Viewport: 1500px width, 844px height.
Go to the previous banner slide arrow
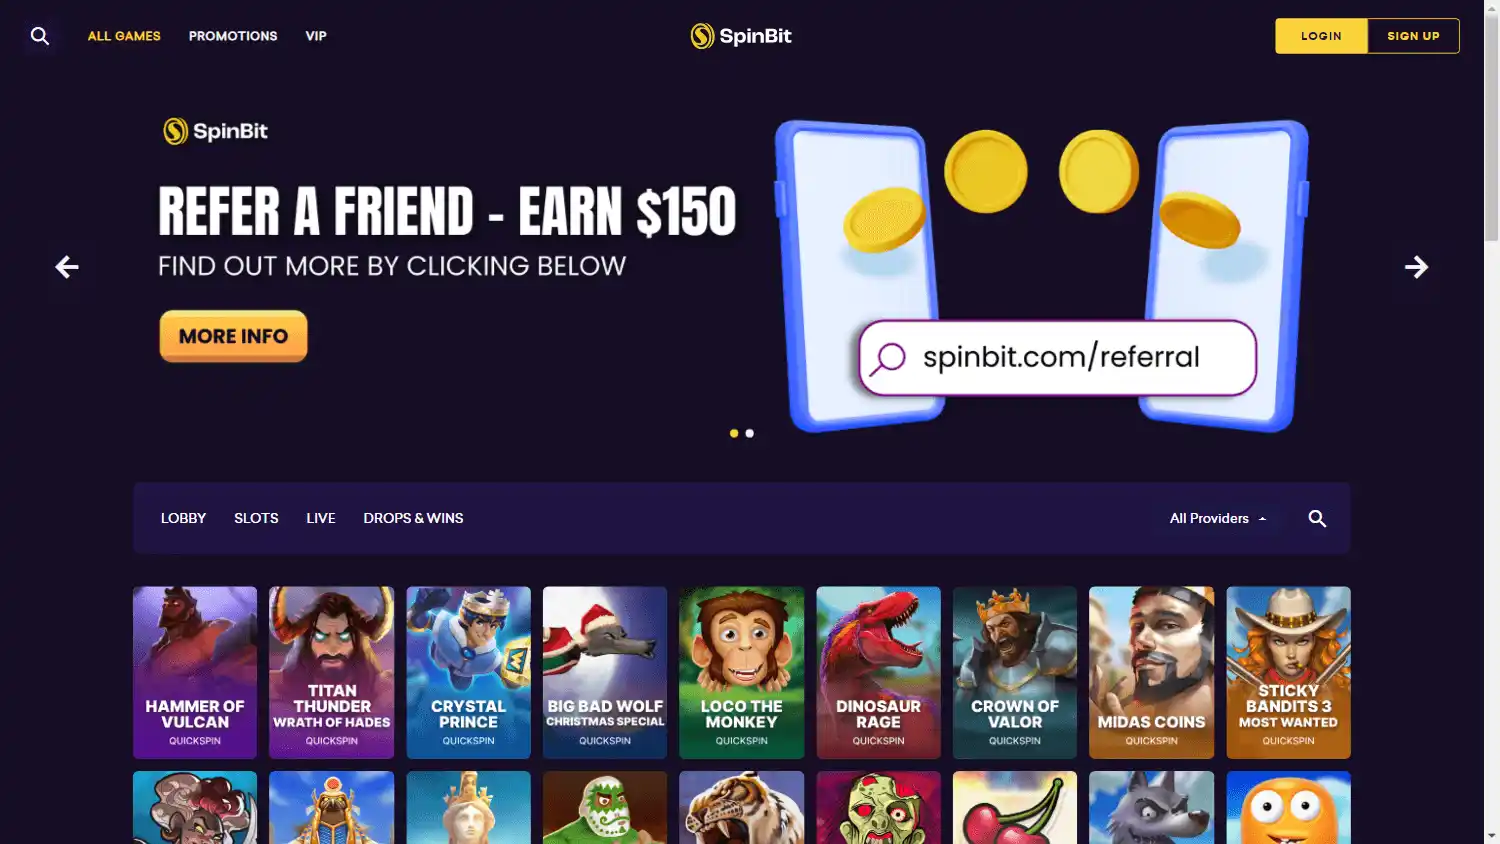[67, 267]
